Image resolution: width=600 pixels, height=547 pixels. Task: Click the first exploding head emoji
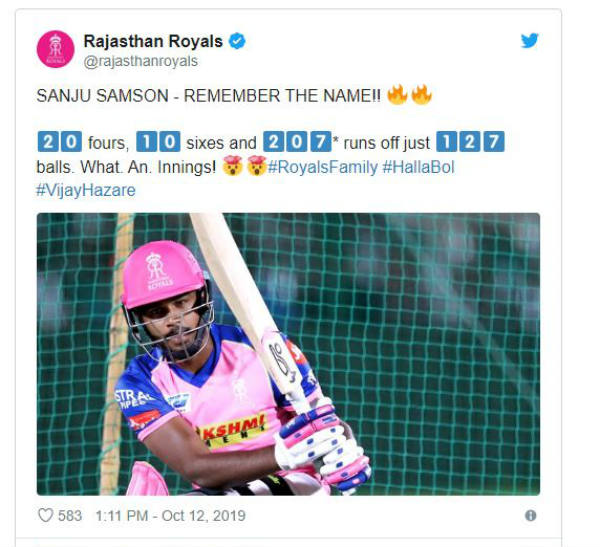233,166
